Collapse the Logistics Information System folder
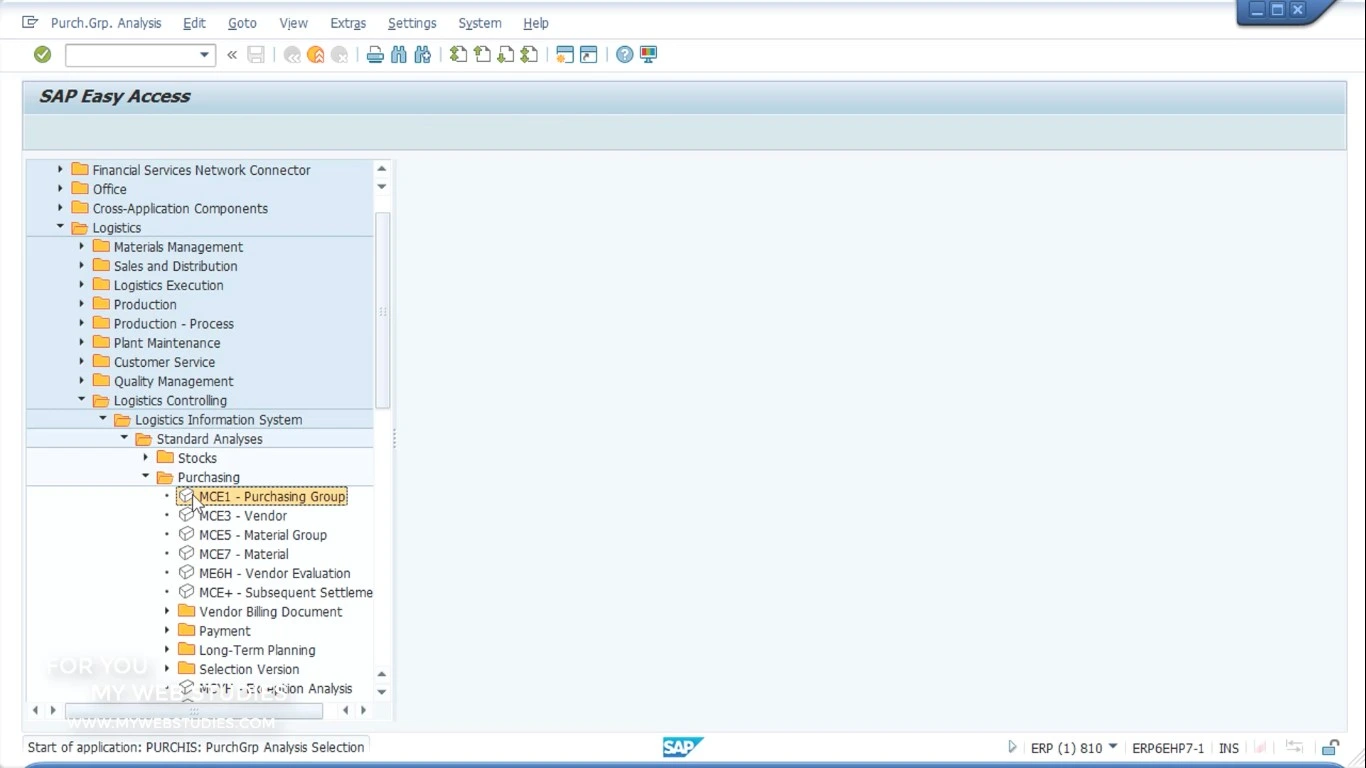1366x768 pixels. 103,419
